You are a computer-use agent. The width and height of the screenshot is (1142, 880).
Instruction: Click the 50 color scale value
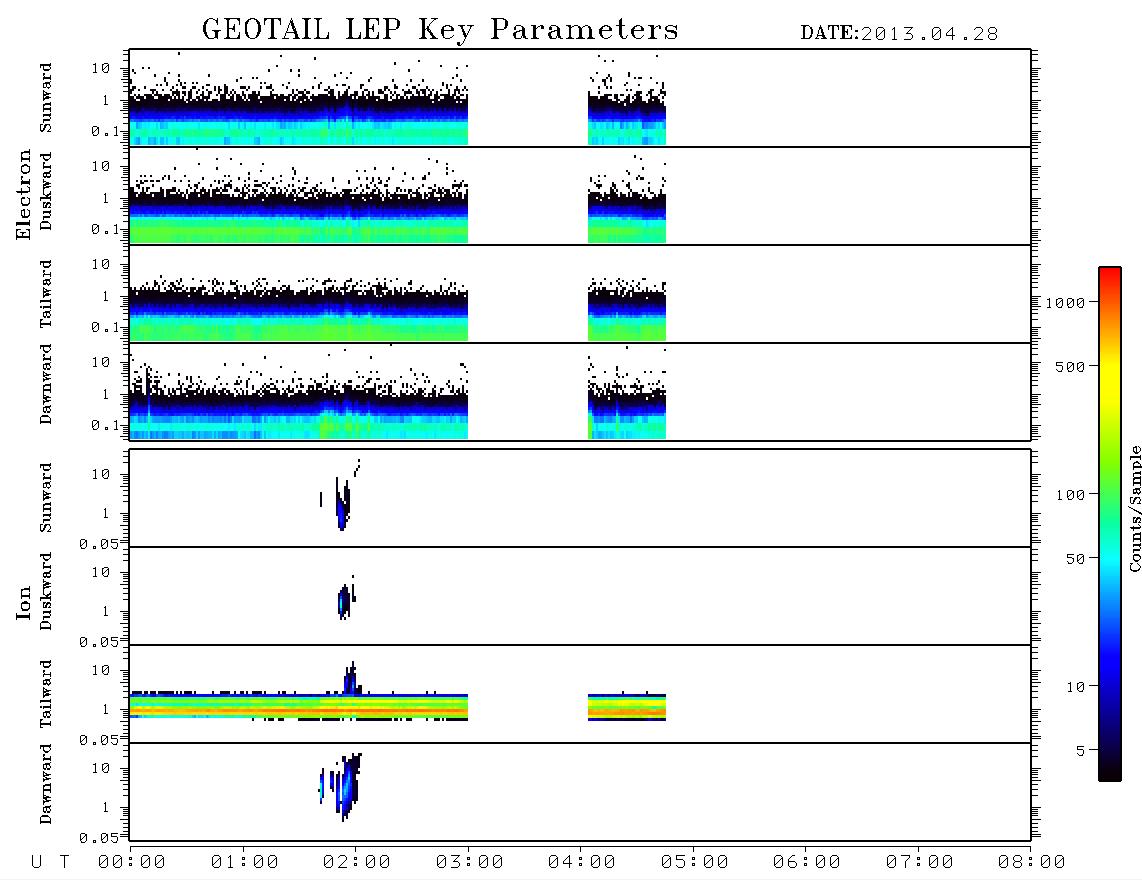[1075, 559]
